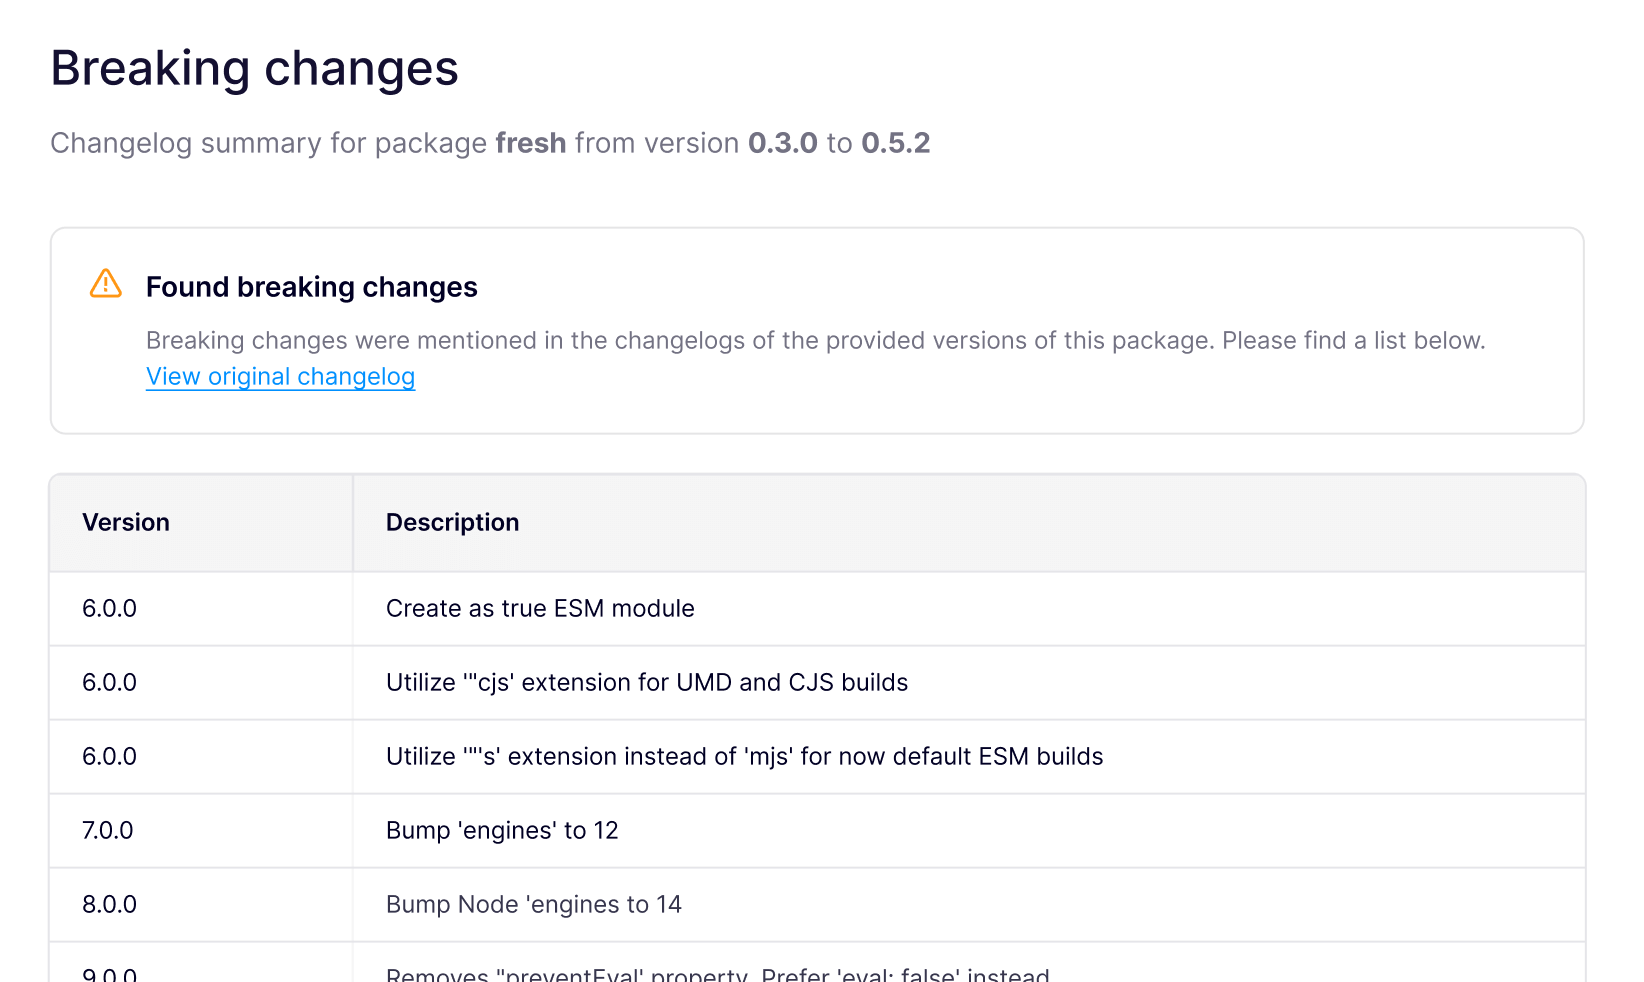Screen dimensions: 1644x982
Task: Click version 6.0.0 beside the cjs extension row
Action: pos(109,682)
